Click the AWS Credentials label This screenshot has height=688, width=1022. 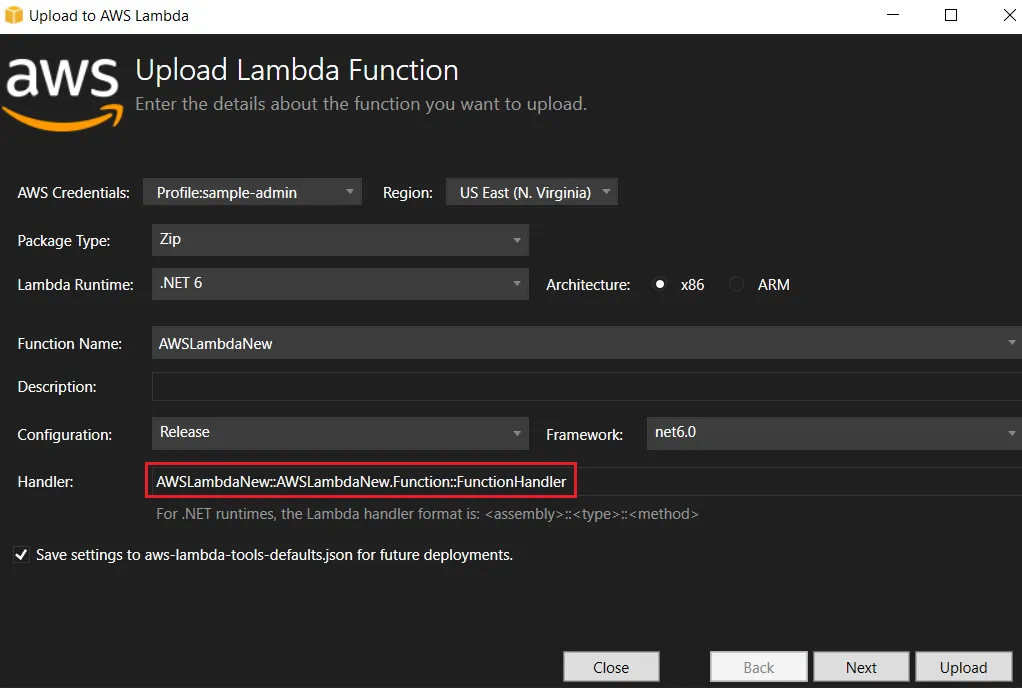click(73, 193)
